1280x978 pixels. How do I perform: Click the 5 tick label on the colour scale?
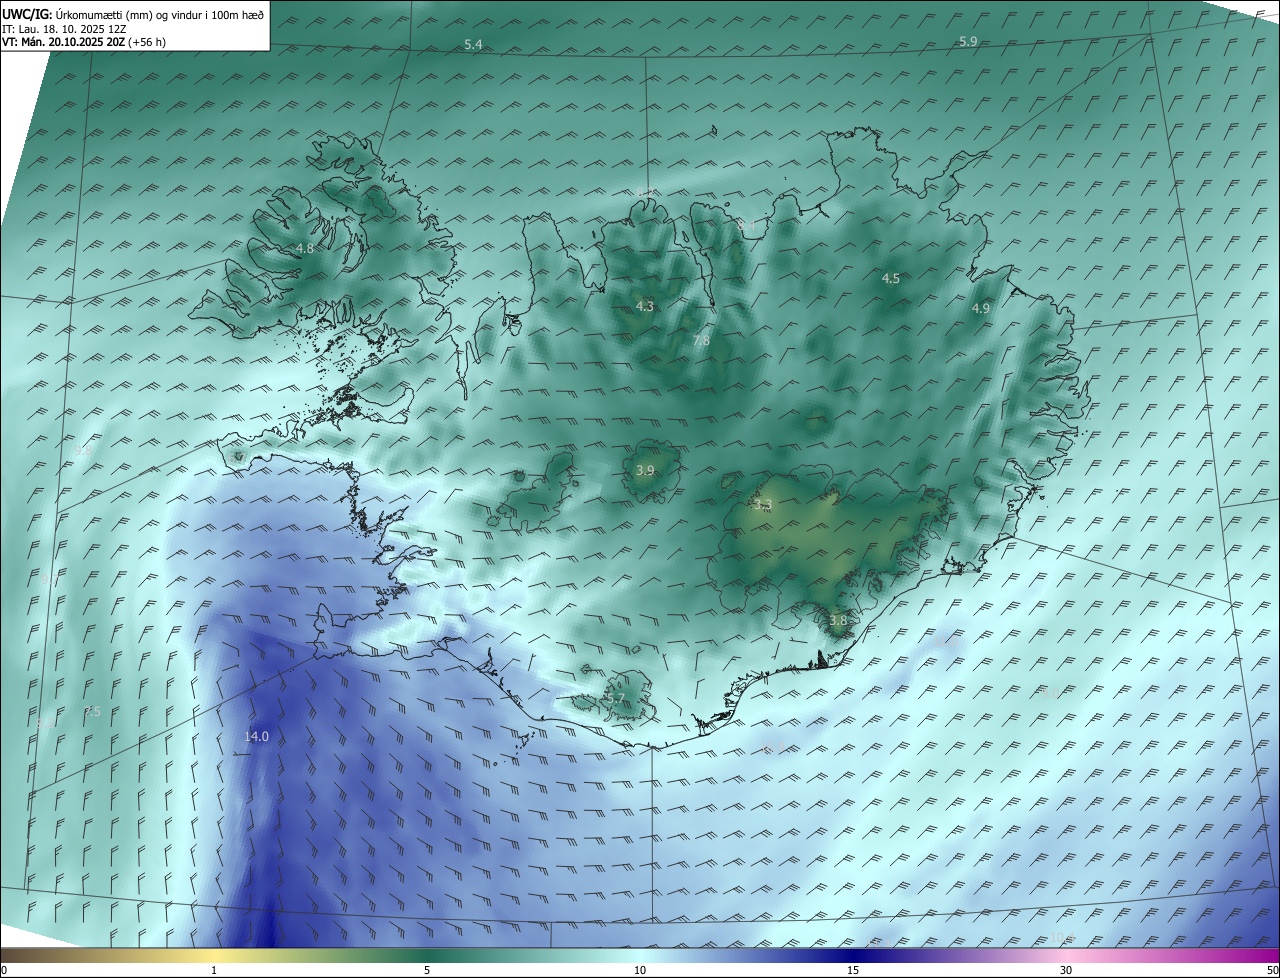click(x=427, y=970)
